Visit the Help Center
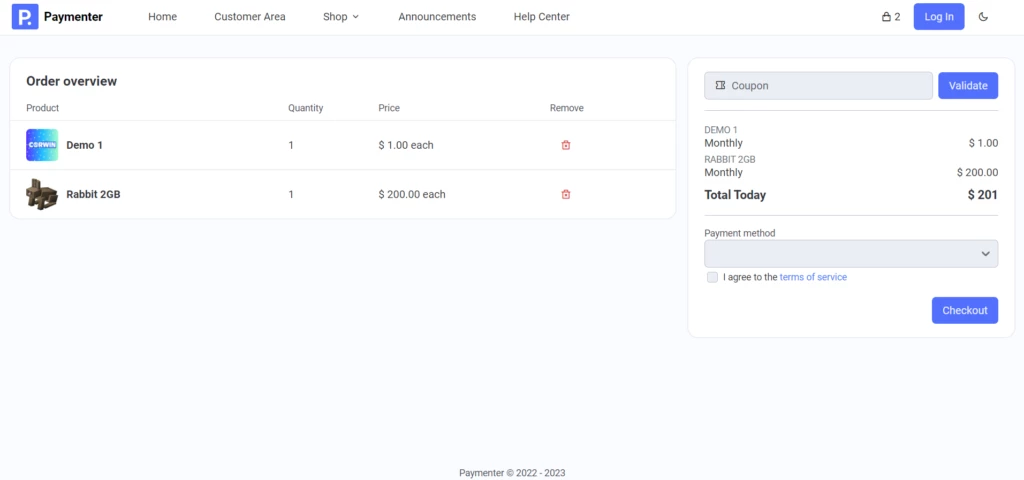1024x480 pixels. [541, 17]
